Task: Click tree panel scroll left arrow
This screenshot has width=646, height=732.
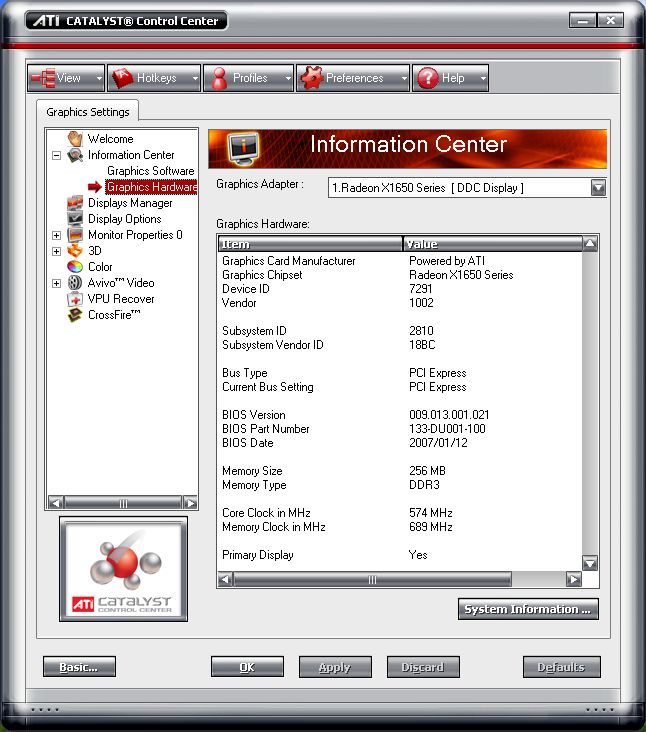Action: click(x=56, y=503)
